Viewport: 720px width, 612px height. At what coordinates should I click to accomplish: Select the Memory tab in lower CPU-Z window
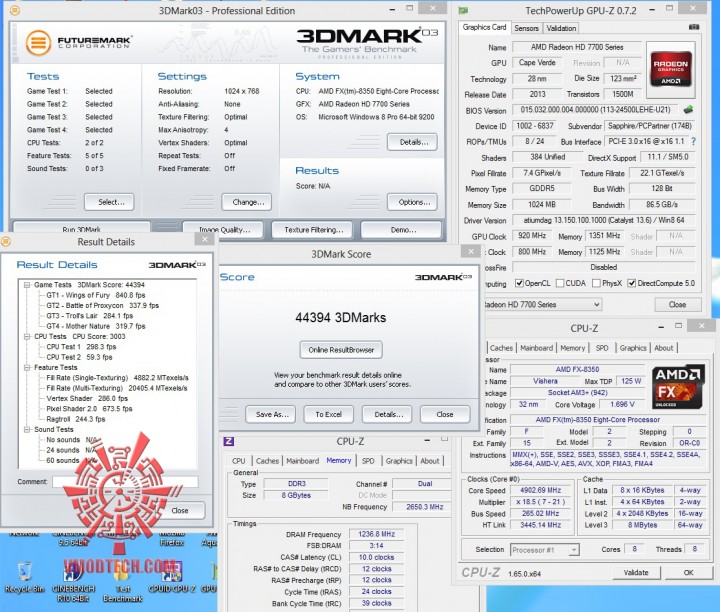[x=339, y=460]
